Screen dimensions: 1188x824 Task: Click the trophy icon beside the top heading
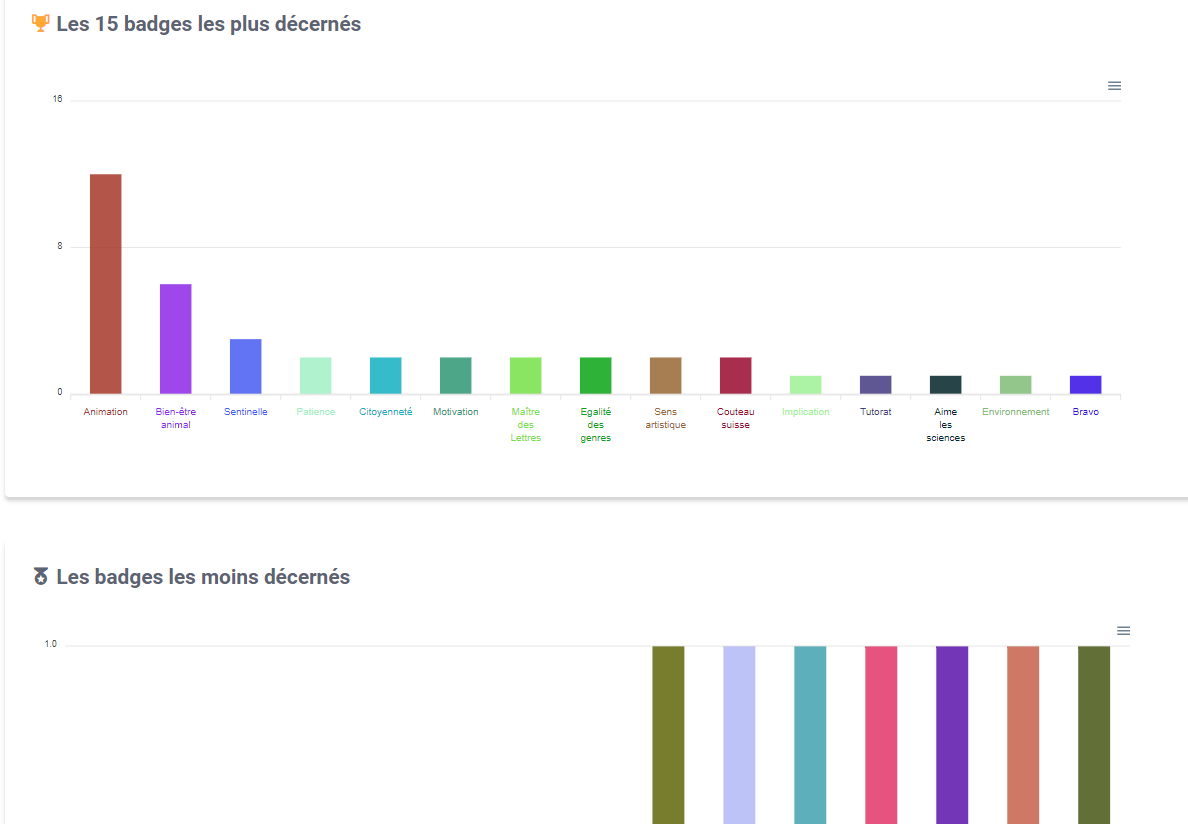(41, 23)
